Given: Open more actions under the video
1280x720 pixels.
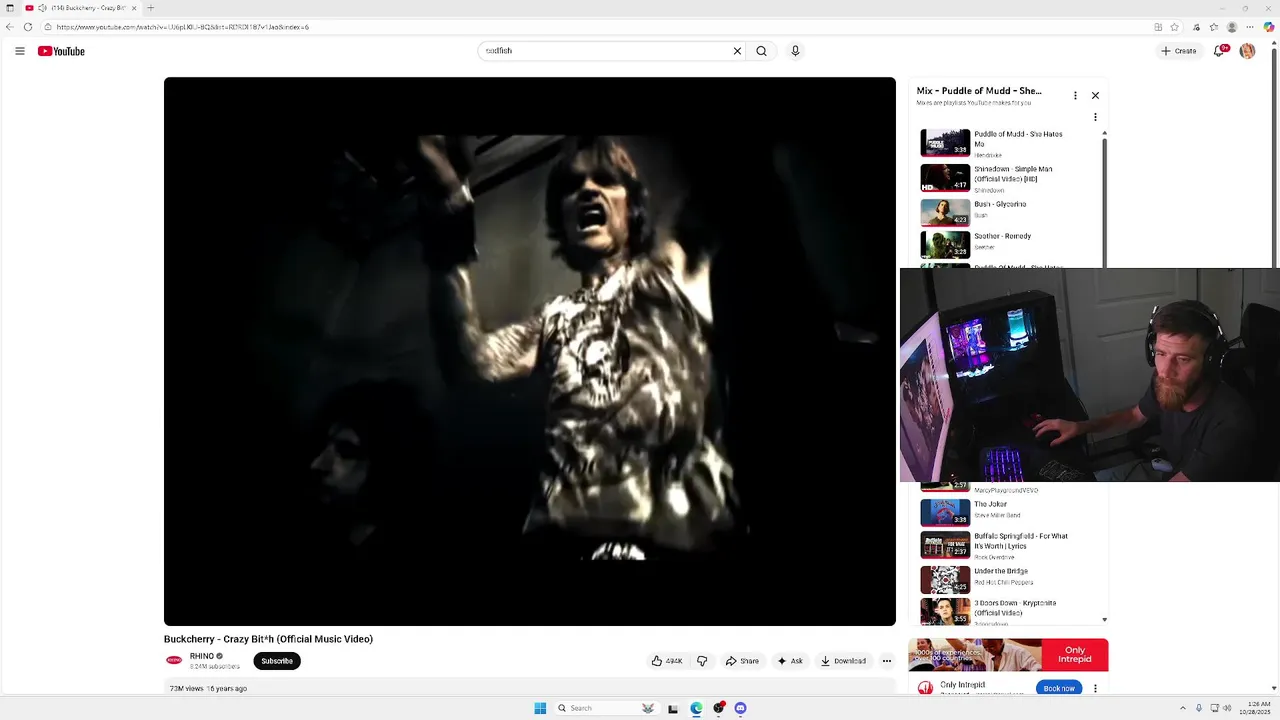Looking at the screenshot, I should (x=886, y=661).
